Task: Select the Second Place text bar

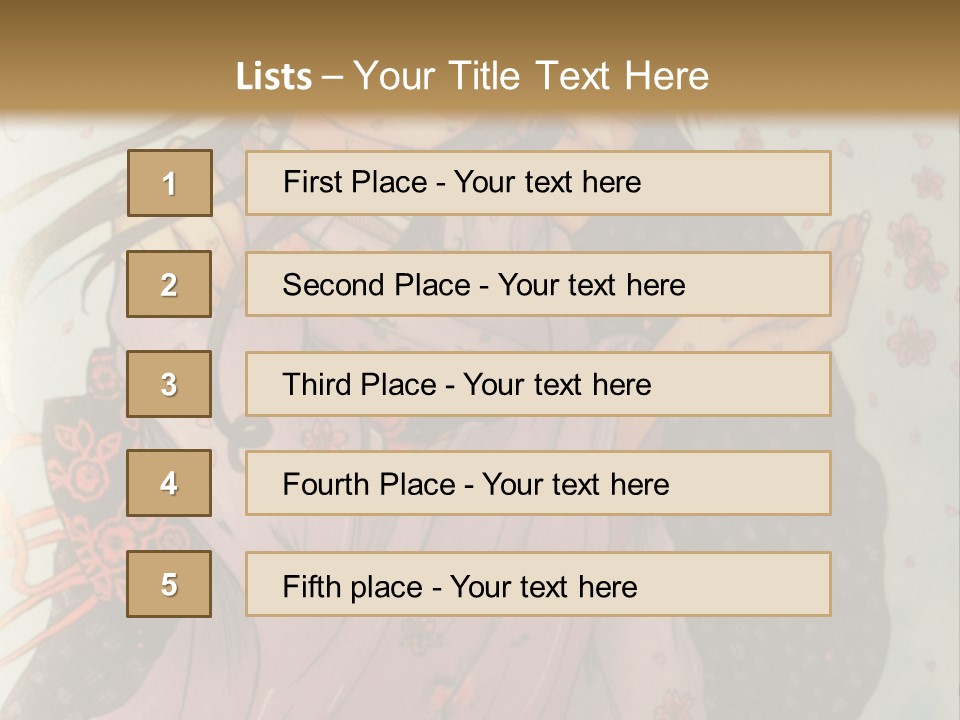Action: (538, 284)
